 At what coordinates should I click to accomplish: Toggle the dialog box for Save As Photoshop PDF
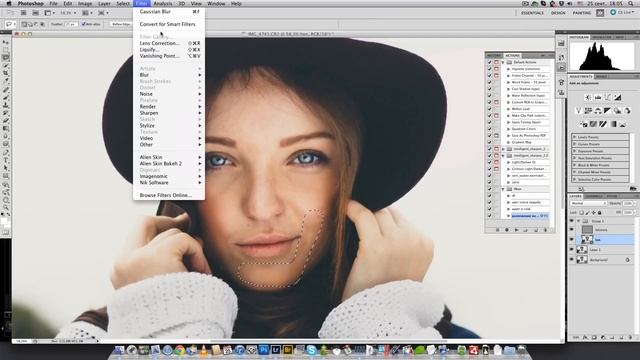tap(496, 136)
